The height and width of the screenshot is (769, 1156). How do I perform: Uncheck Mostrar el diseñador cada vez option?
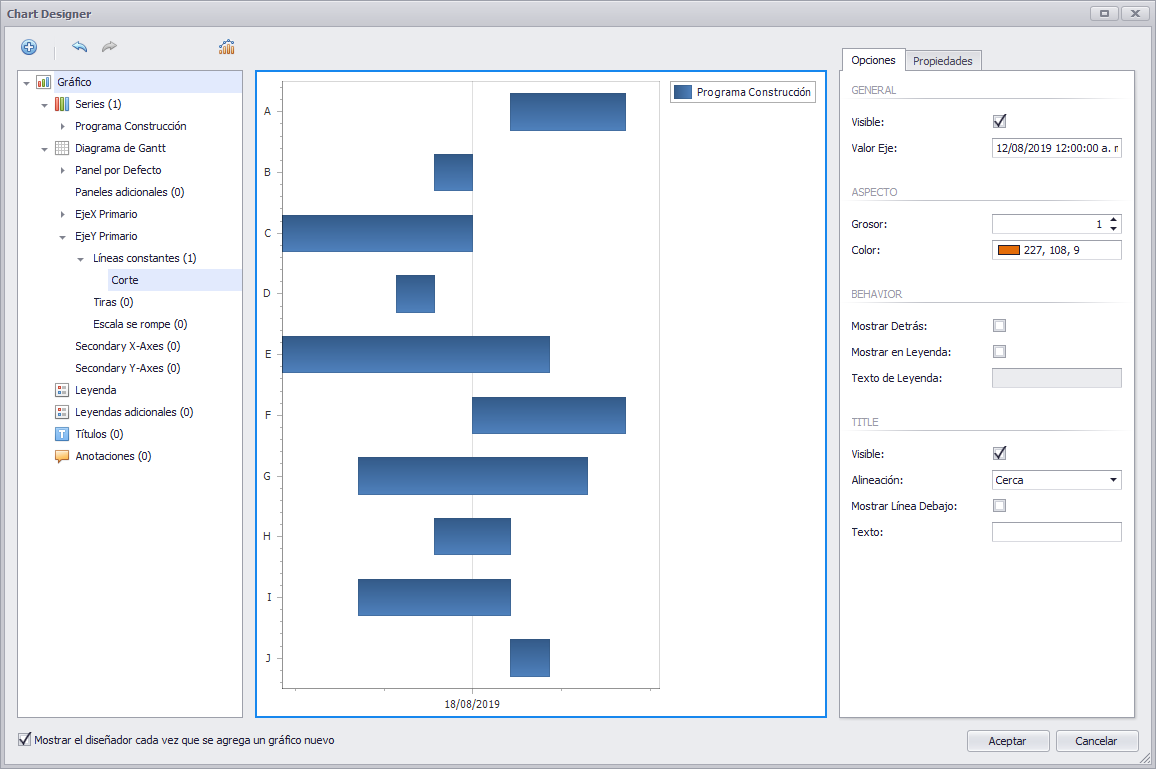click(x=21, y=741)
